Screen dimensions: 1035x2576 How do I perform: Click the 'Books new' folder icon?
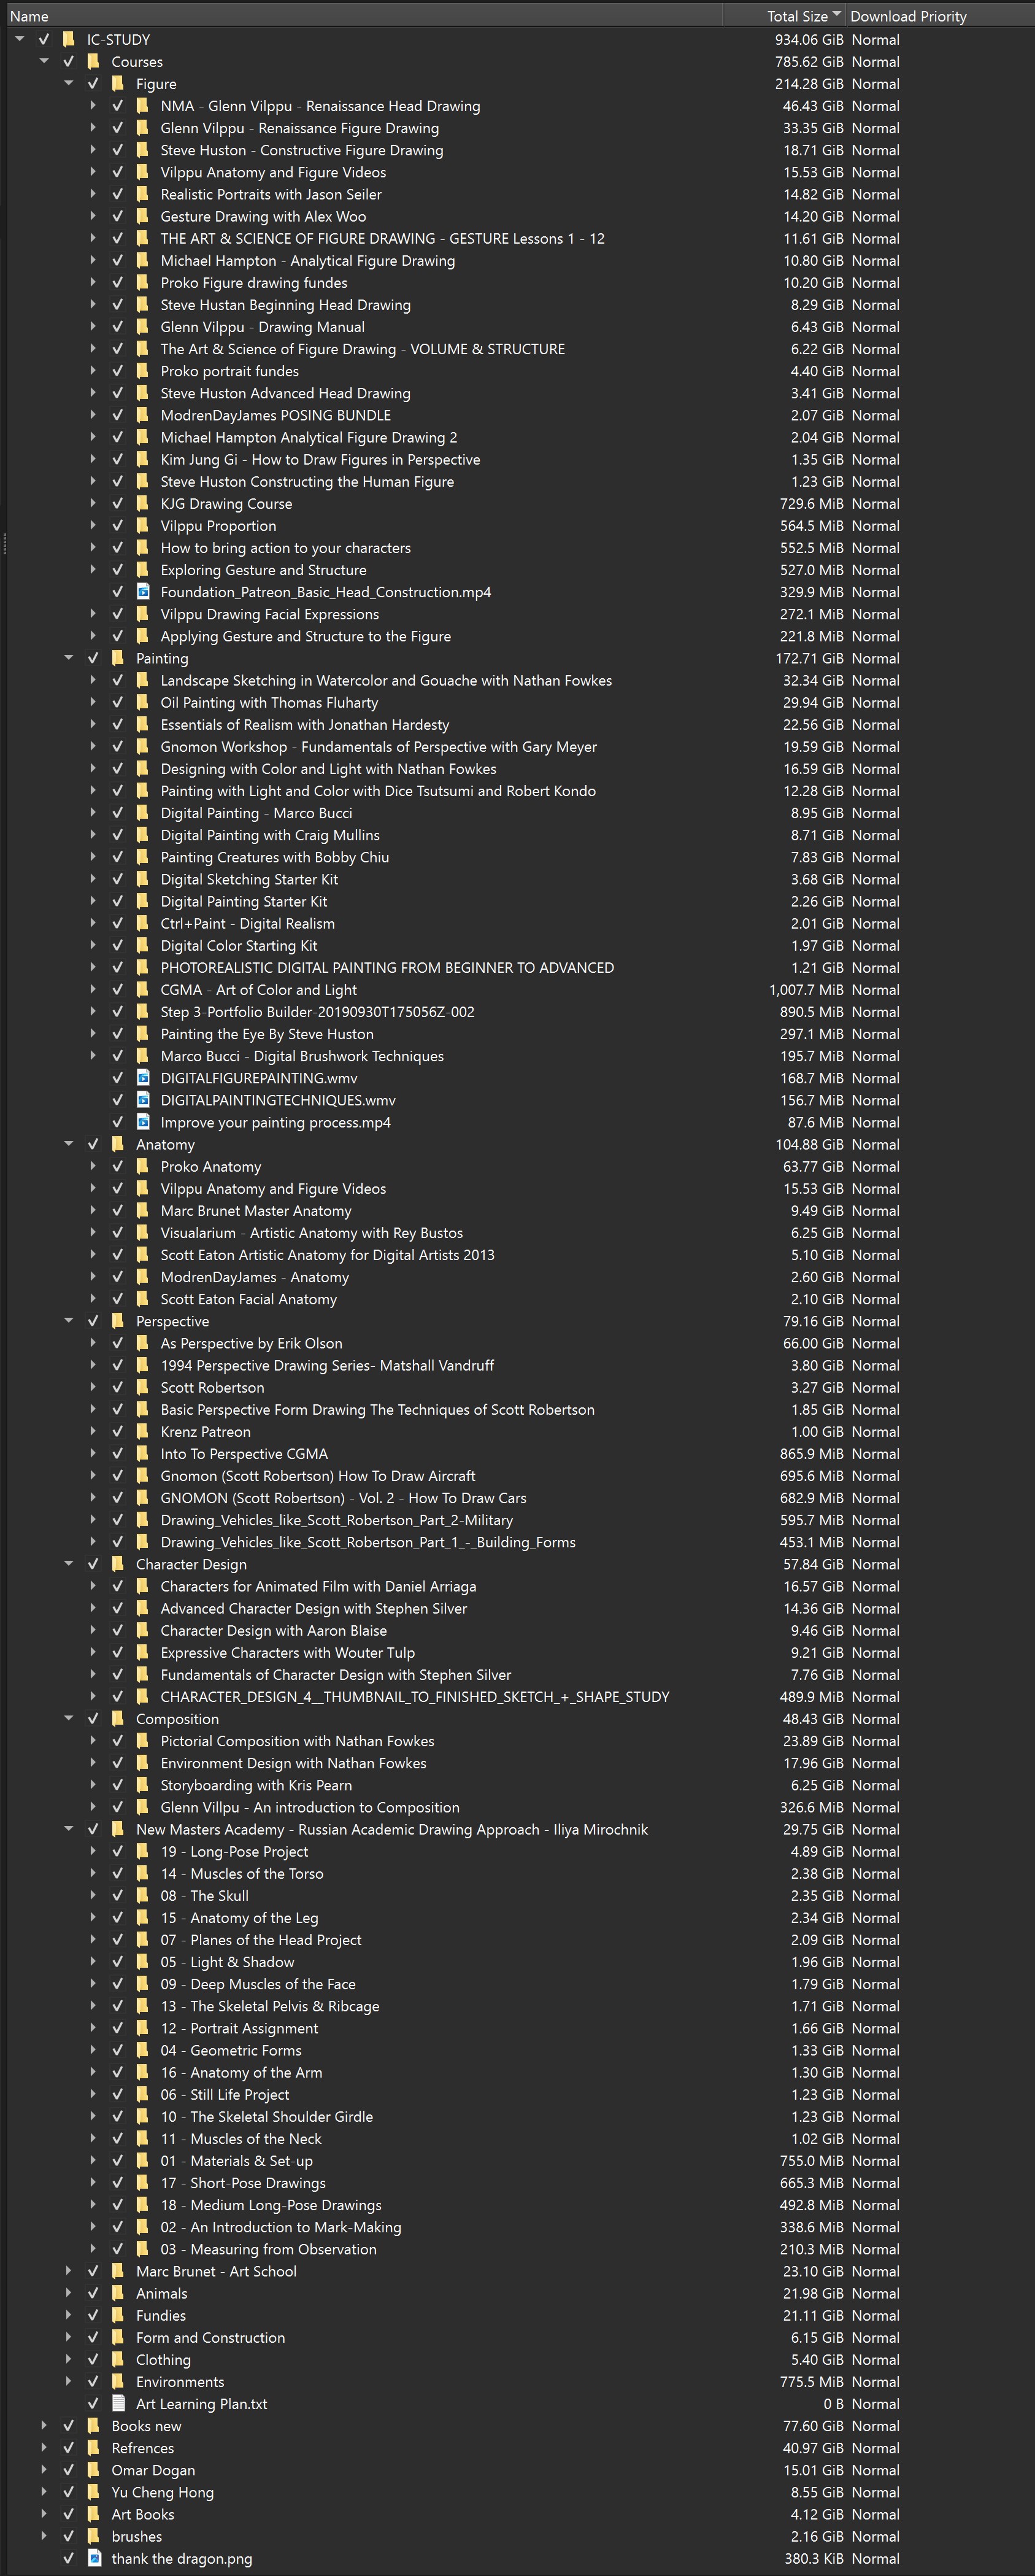(x=93, y=2425)
